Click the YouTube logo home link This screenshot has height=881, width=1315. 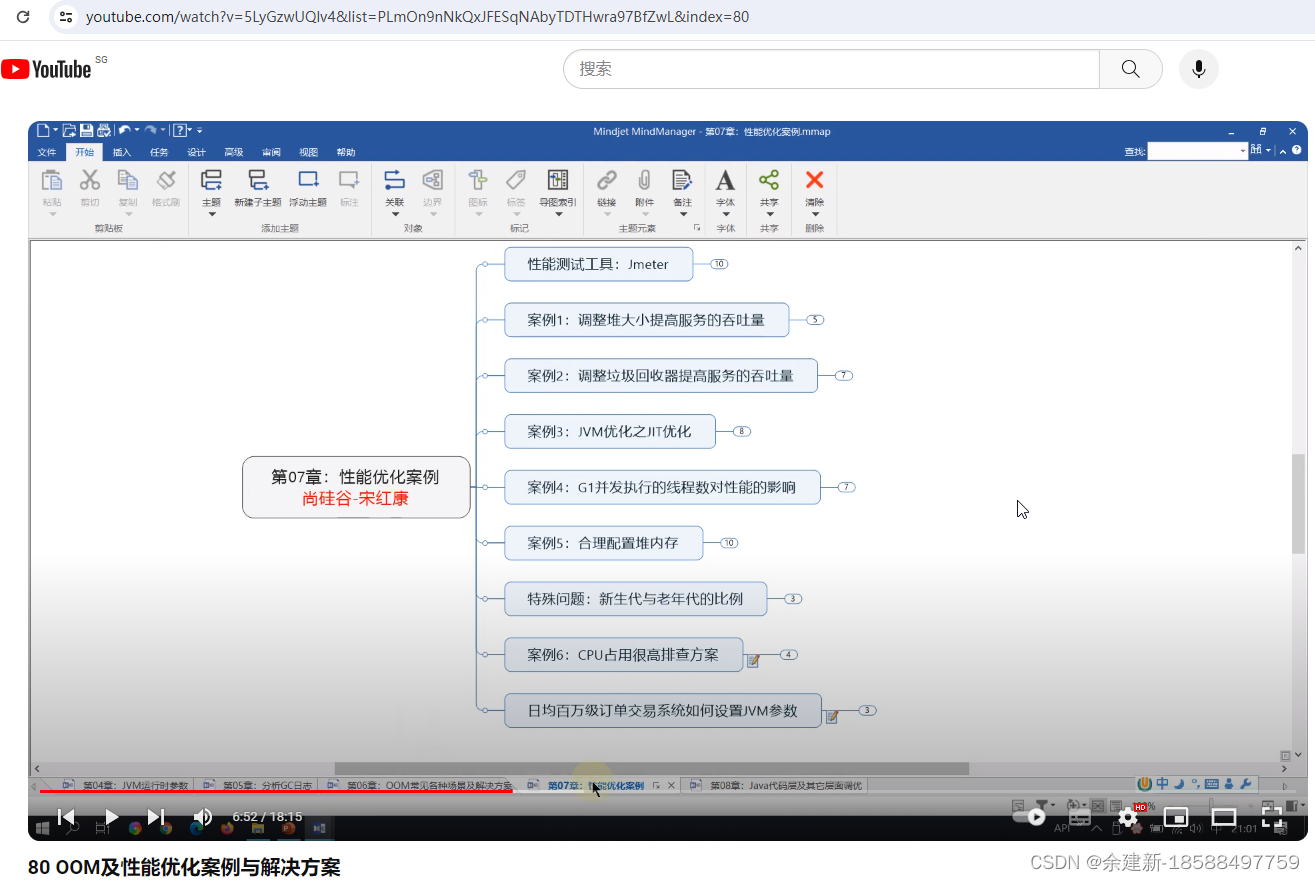click(x=47, y=69)
